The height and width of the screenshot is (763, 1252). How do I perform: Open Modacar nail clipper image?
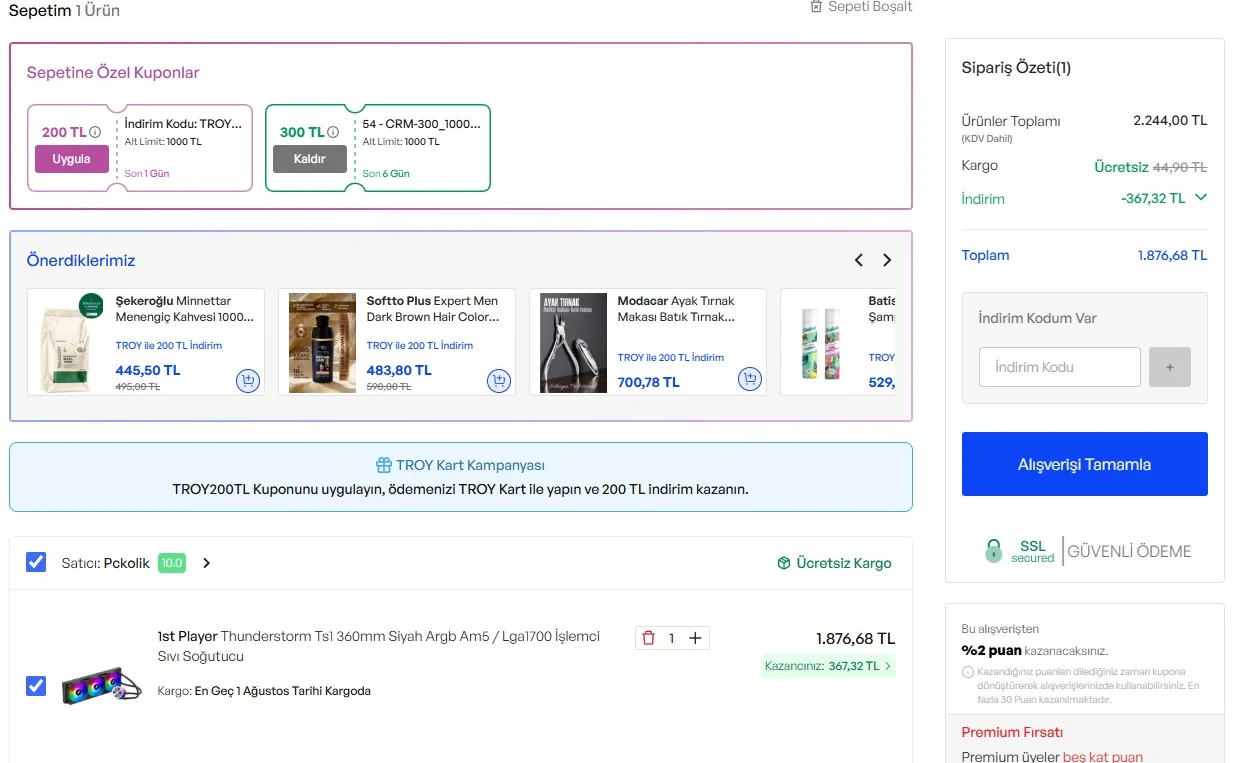point(573,342)
